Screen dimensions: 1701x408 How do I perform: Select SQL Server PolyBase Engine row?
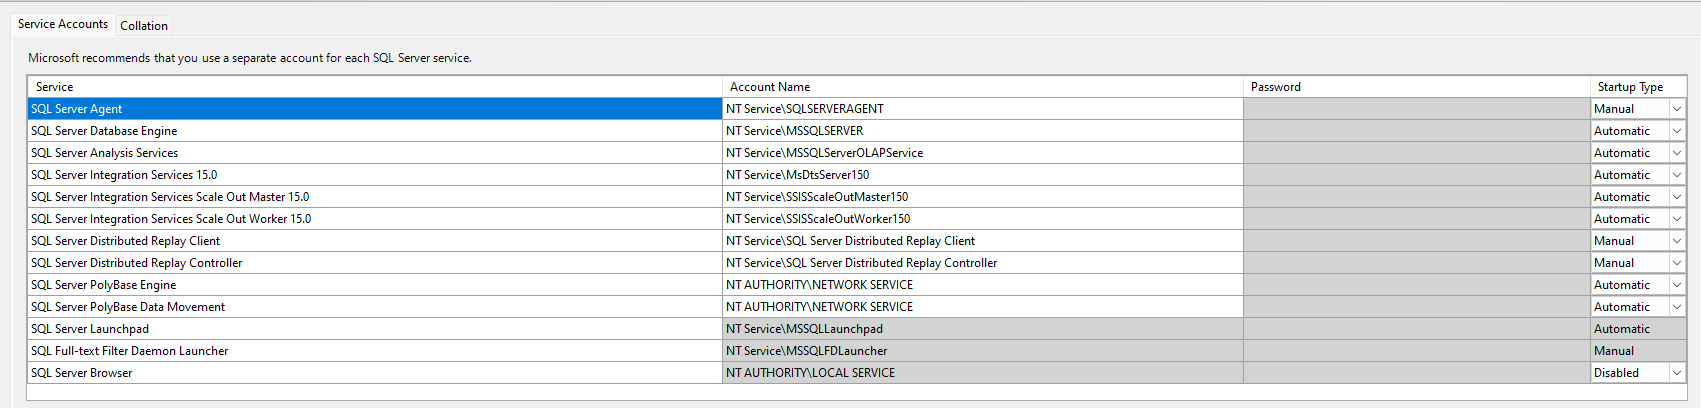(x=375, y=285)
